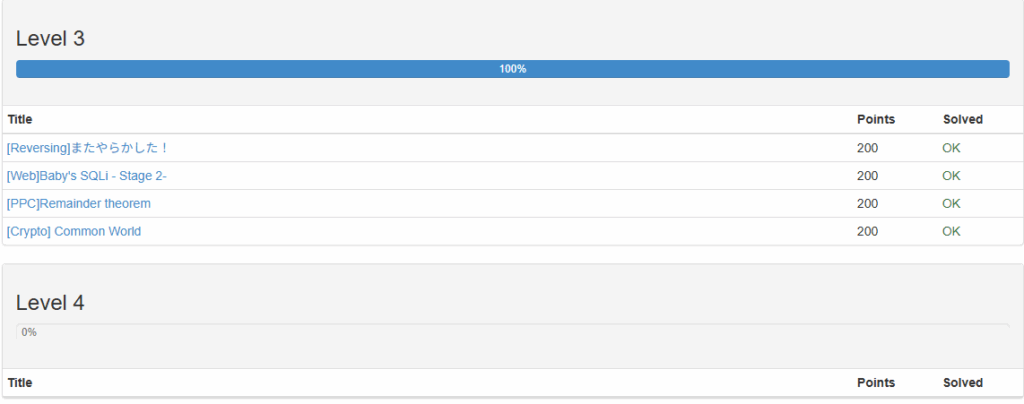
Task: Click the Solved column header under Level 4
Action: tap(963, 383)
